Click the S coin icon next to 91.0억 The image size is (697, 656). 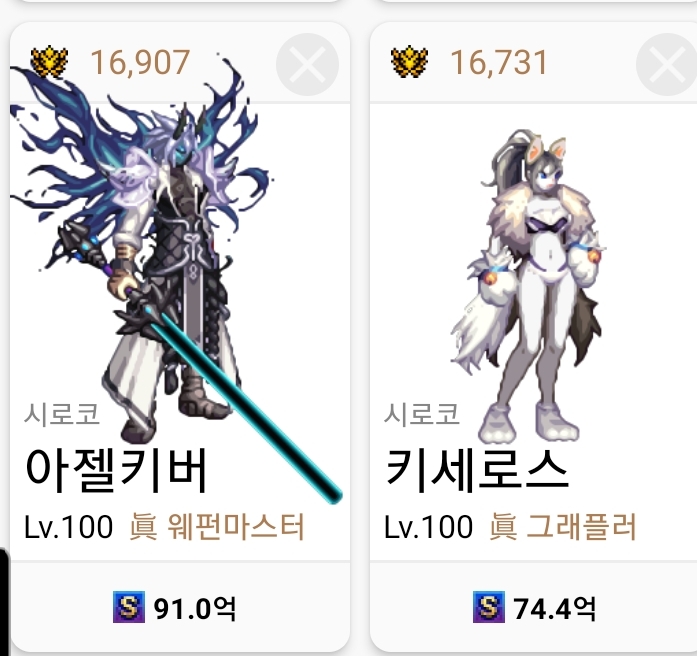click(128, 607)
